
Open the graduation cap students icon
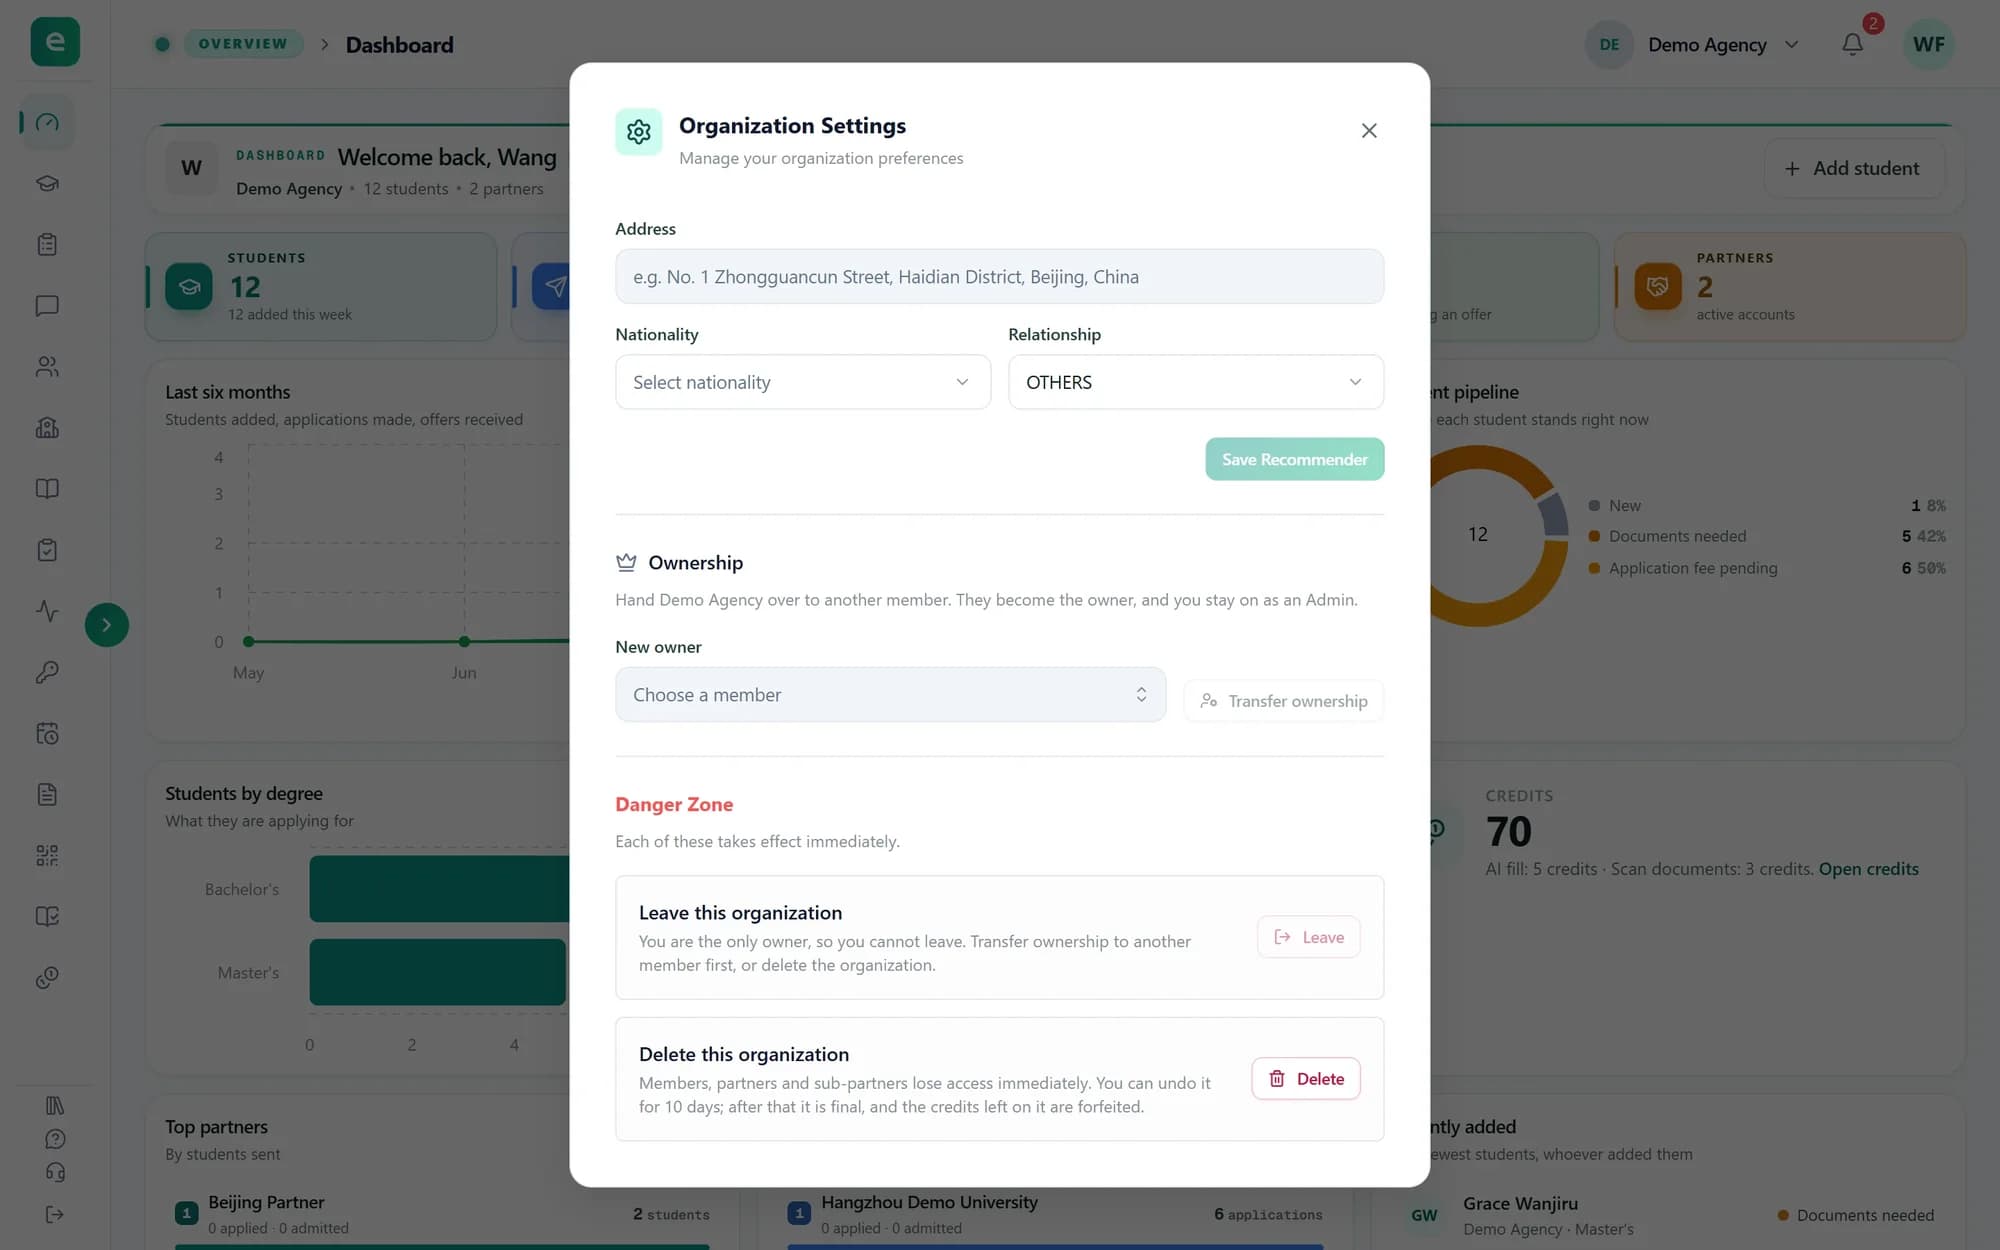click(x=47, y=184)
